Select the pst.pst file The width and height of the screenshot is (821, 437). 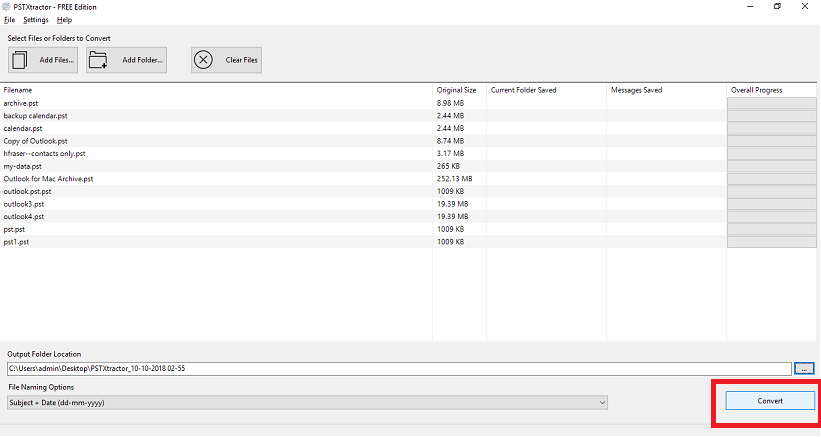(x=14, y=229)
